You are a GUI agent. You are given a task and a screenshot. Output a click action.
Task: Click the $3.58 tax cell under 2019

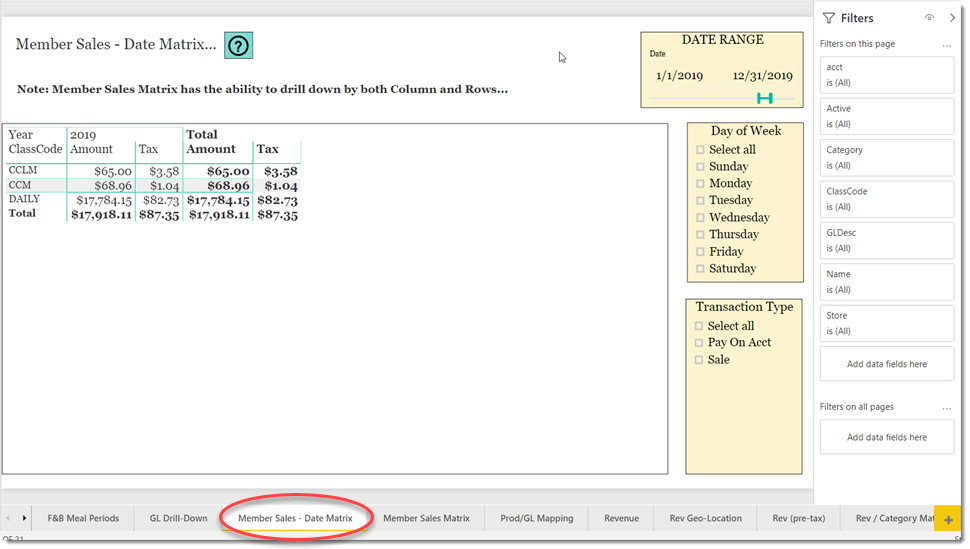(x=164, y=171)
